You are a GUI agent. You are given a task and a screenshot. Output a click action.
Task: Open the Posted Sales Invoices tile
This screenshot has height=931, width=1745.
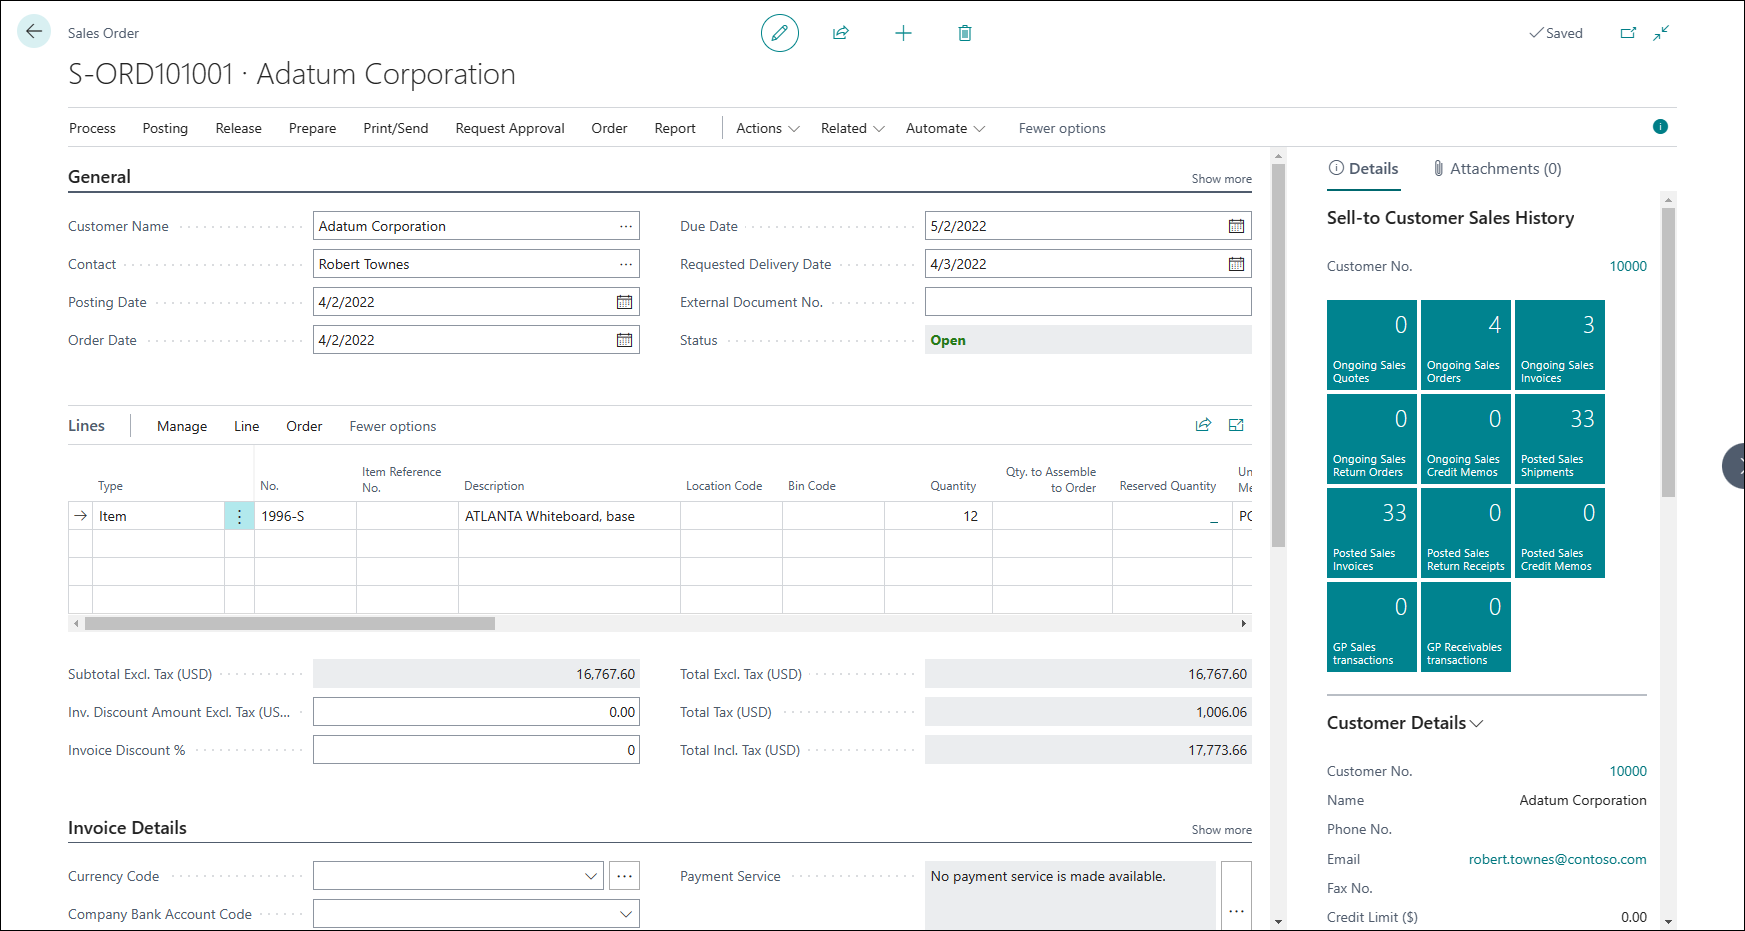(1372, 533)
